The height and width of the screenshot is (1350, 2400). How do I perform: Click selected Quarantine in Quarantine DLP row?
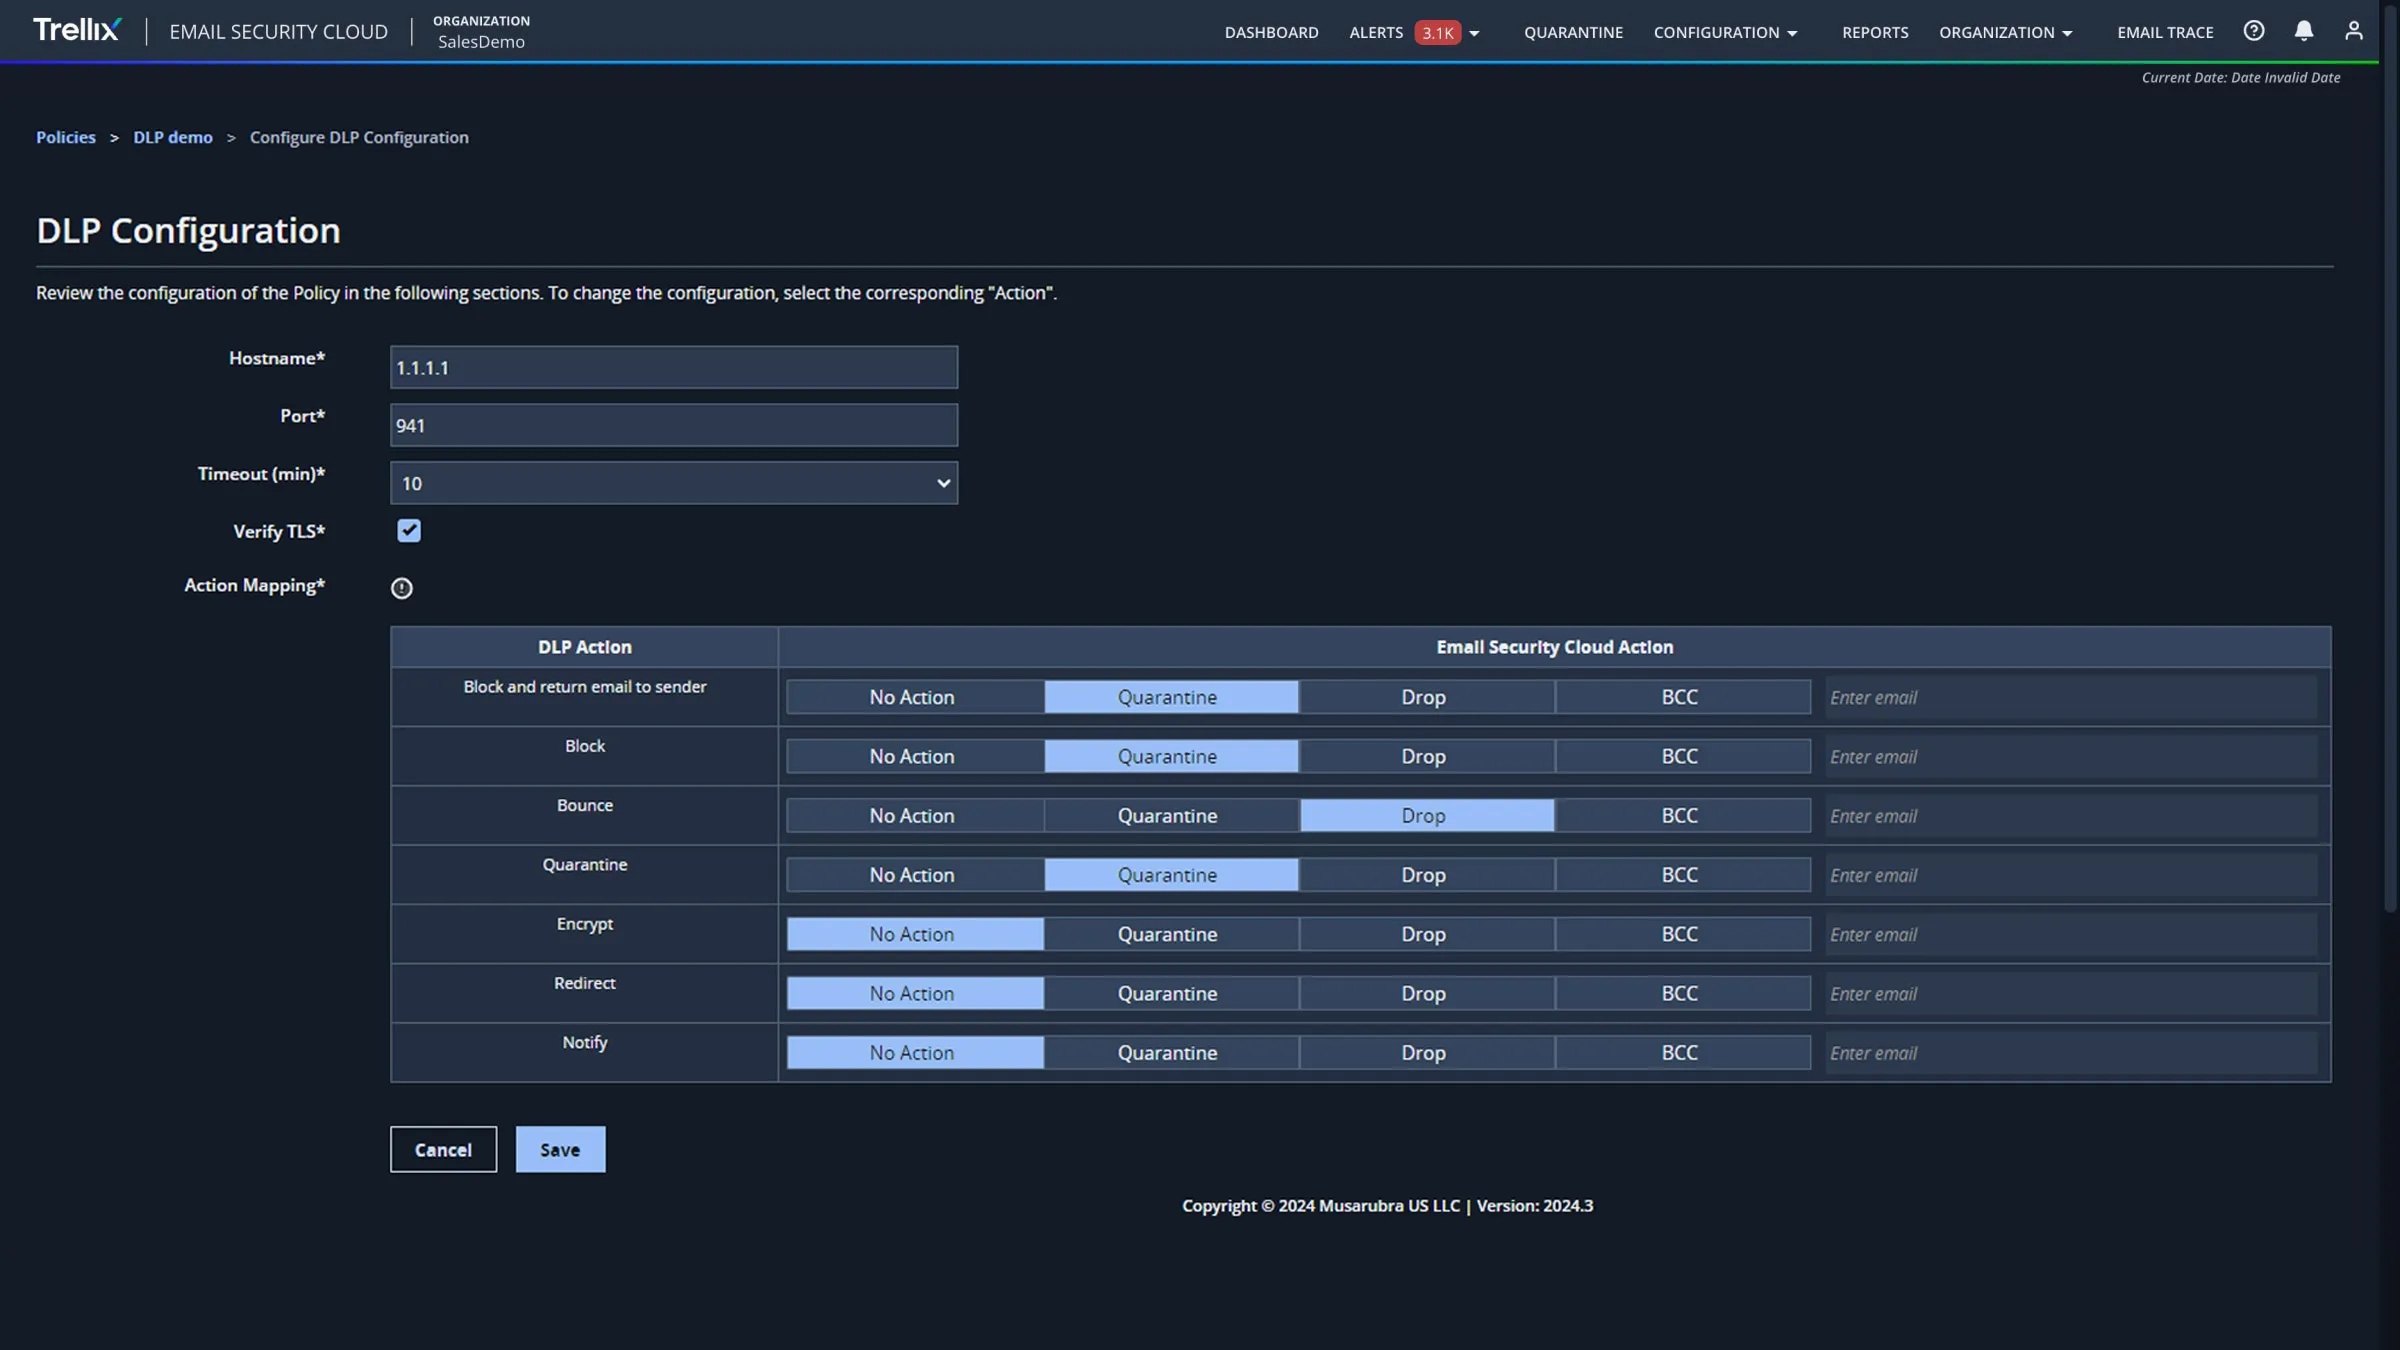tap(1171, 875)
